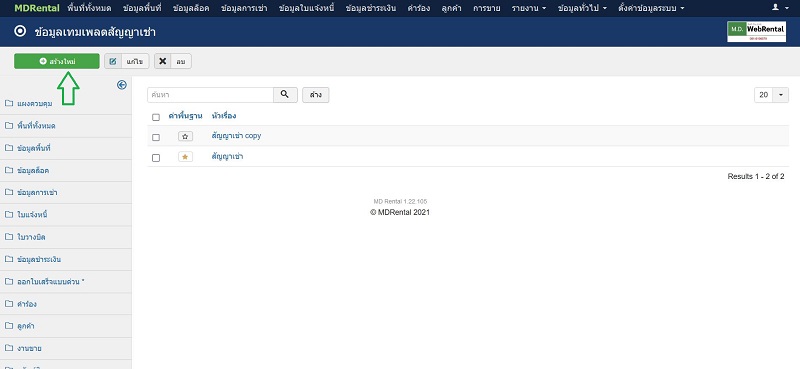Image resolution: width=800 pixels, height=369 pixels.
Task: Expand the ตั้งค่าข้อมูลระบบ dropdown menu
Action: (x=651, y=8)
